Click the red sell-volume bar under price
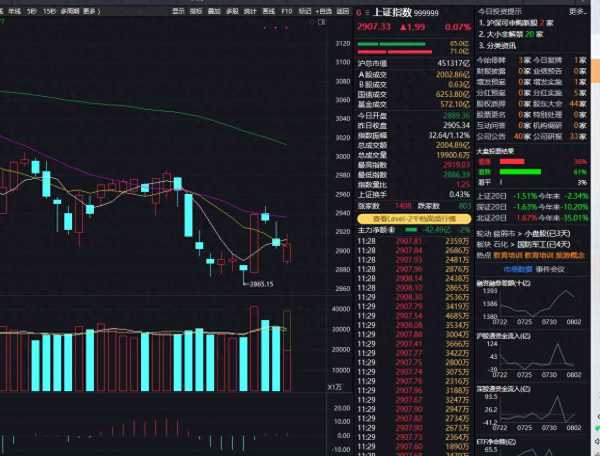The image size is (600, 456). tap(395, 52)
